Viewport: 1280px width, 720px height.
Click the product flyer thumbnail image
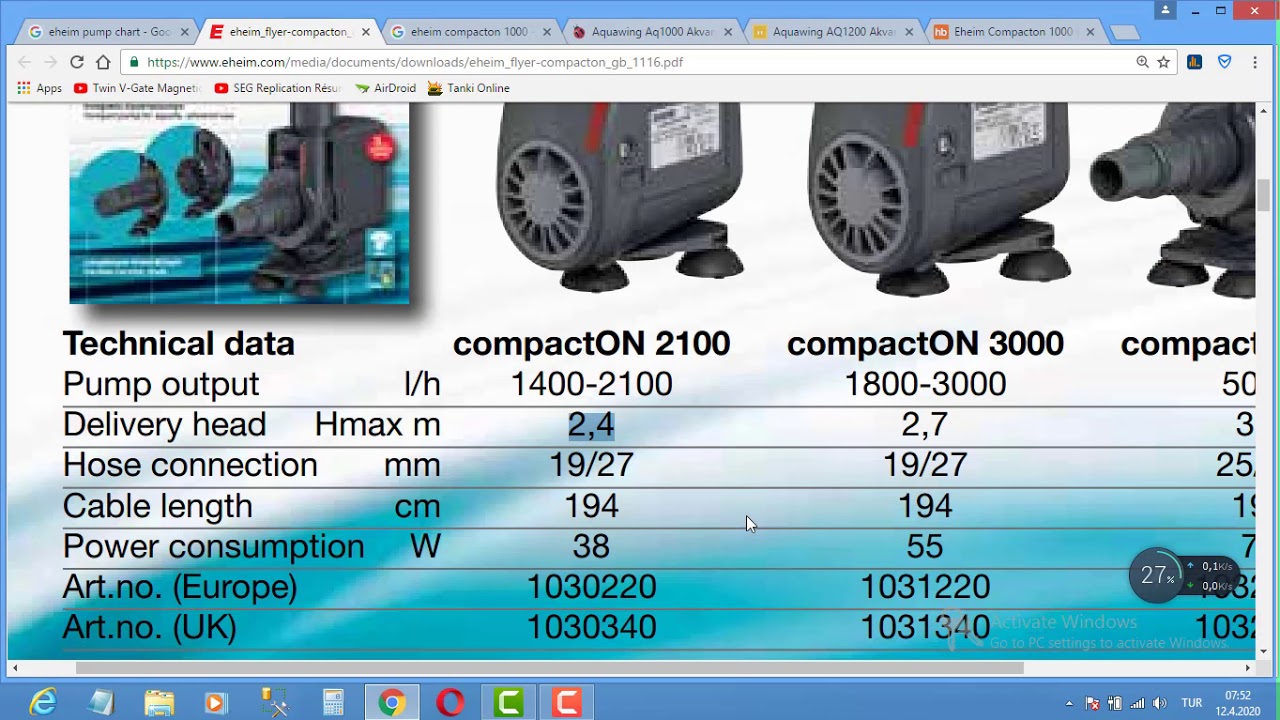(239, 203)
